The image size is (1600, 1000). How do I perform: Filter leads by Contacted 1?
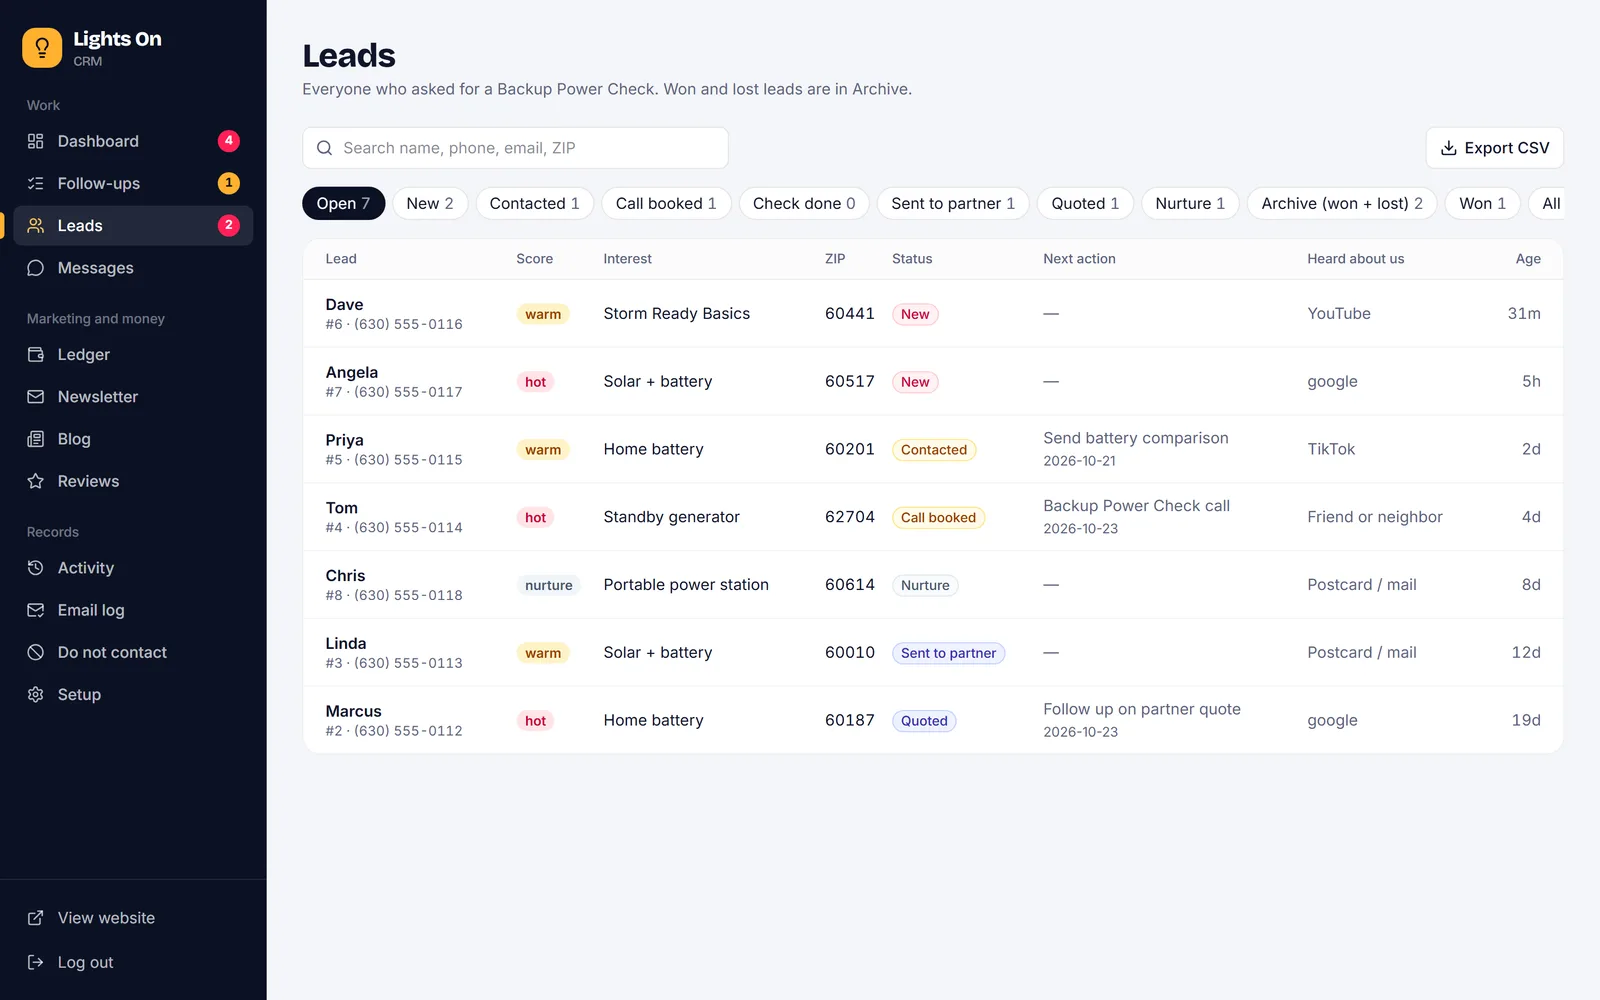535,203
